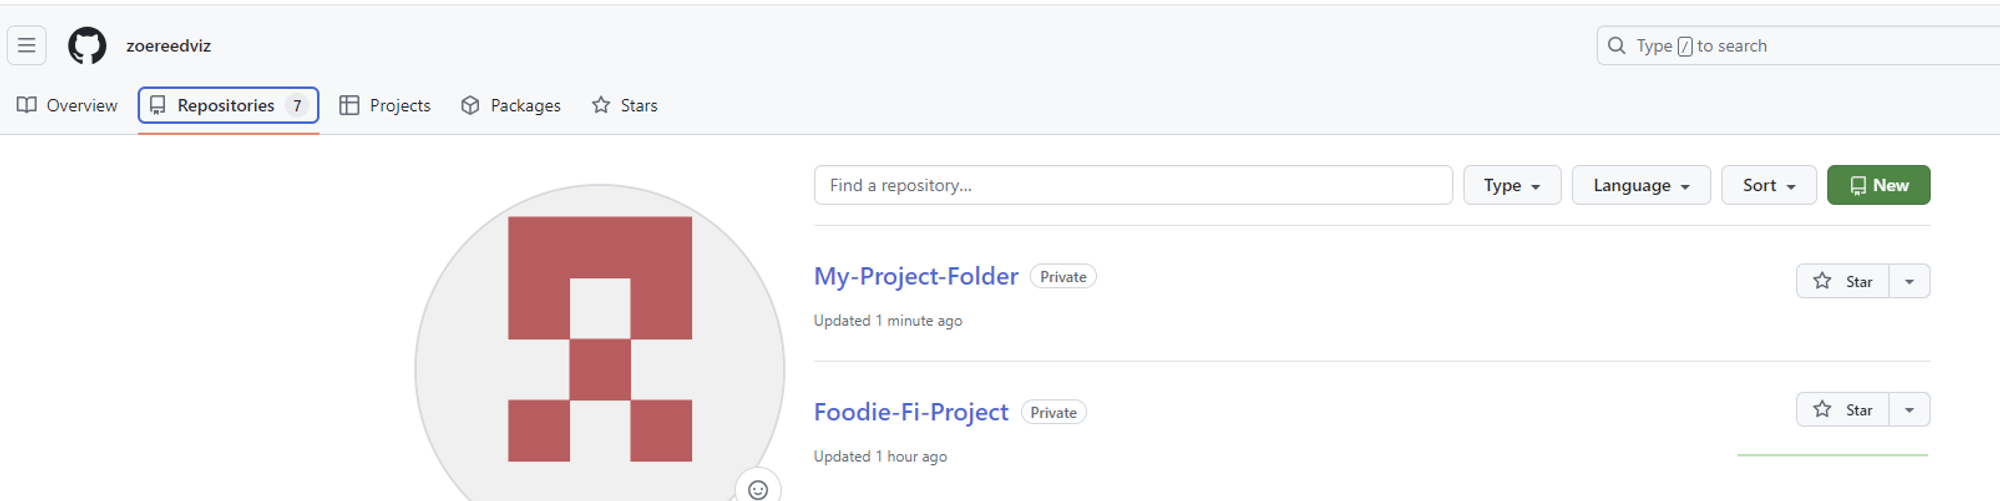Viewport: 2000px width, 501px height.
Task: Open star list dropdown for Foodie-Fi-Project
Action: click(1909, 410)
